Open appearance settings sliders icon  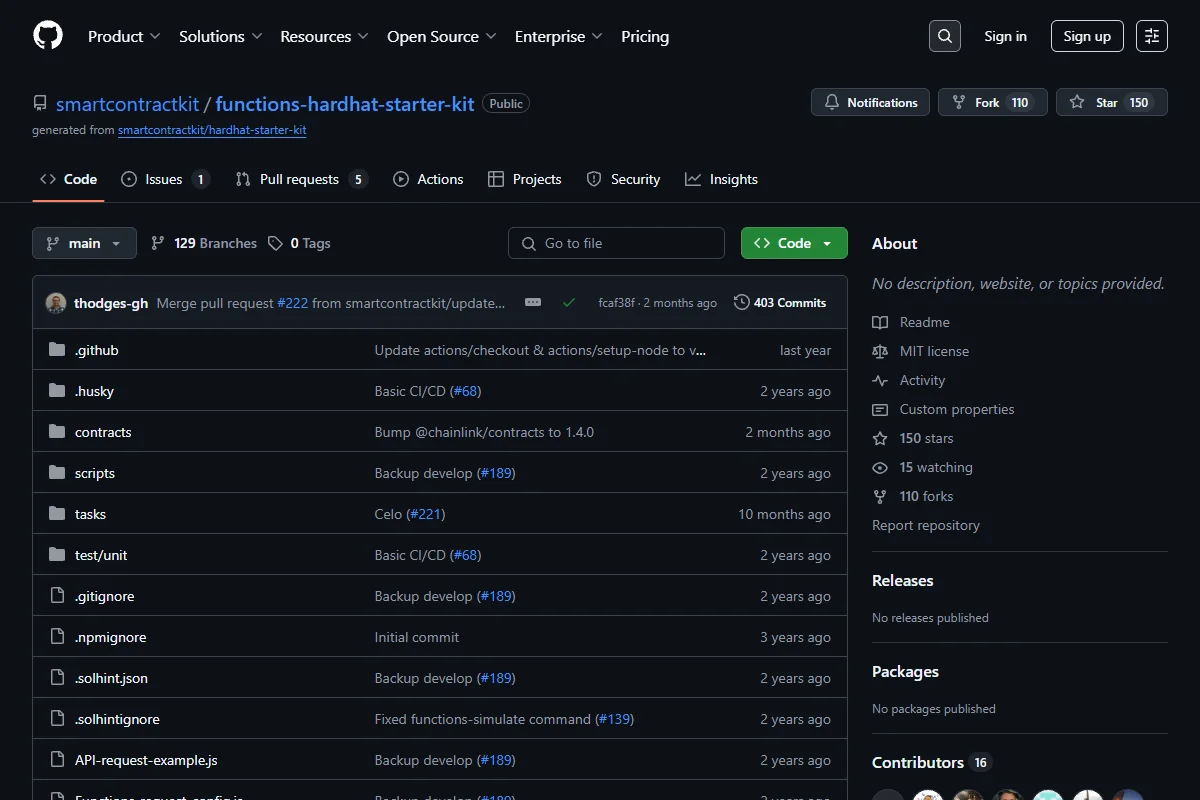(1152, 36)
